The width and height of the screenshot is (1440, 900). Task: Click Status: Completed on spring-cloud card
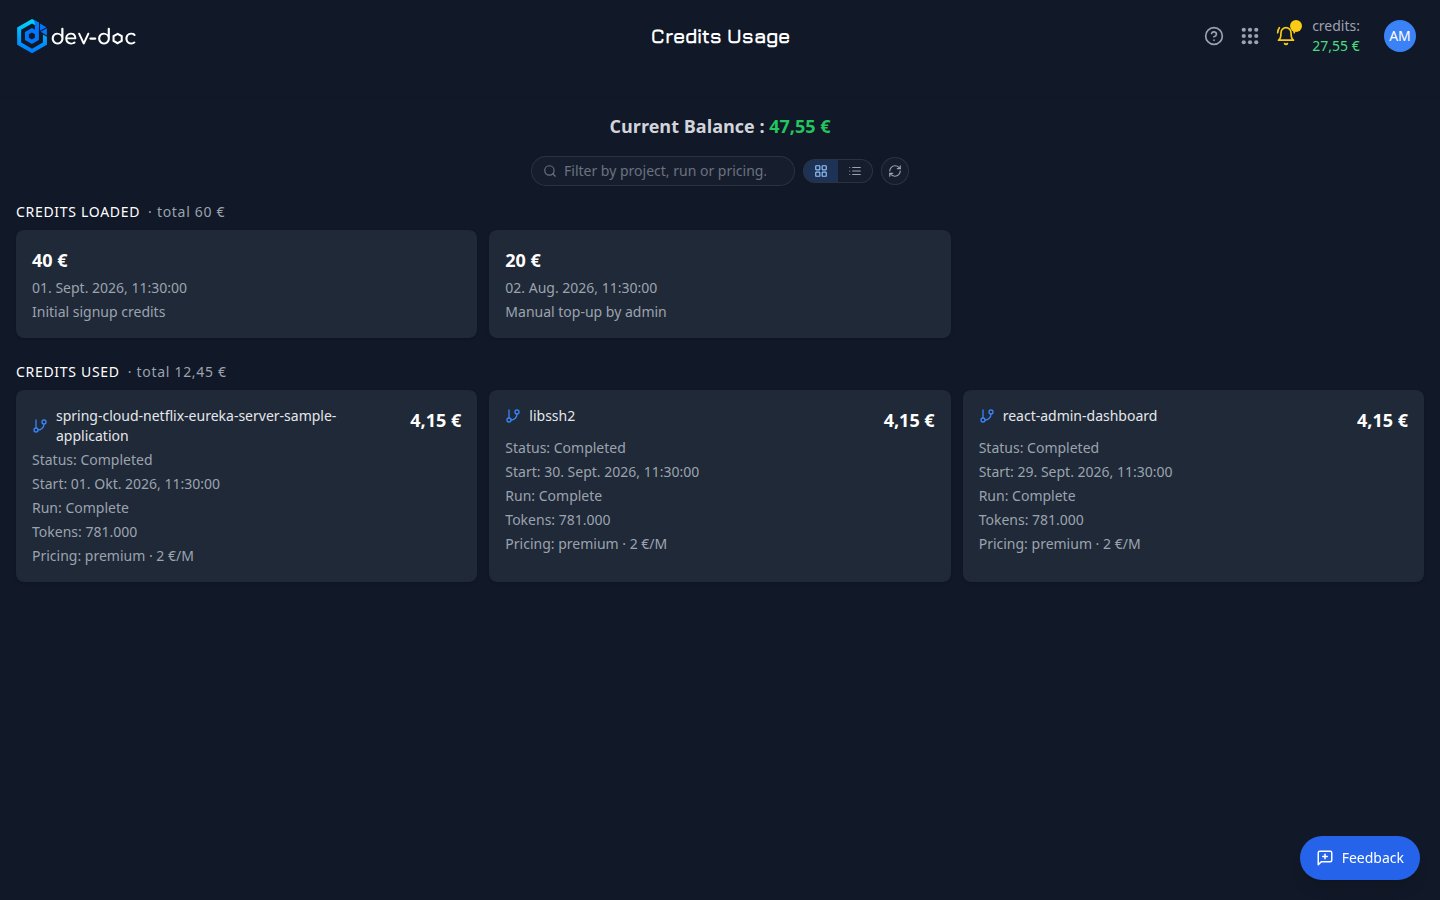pos(92,460)
